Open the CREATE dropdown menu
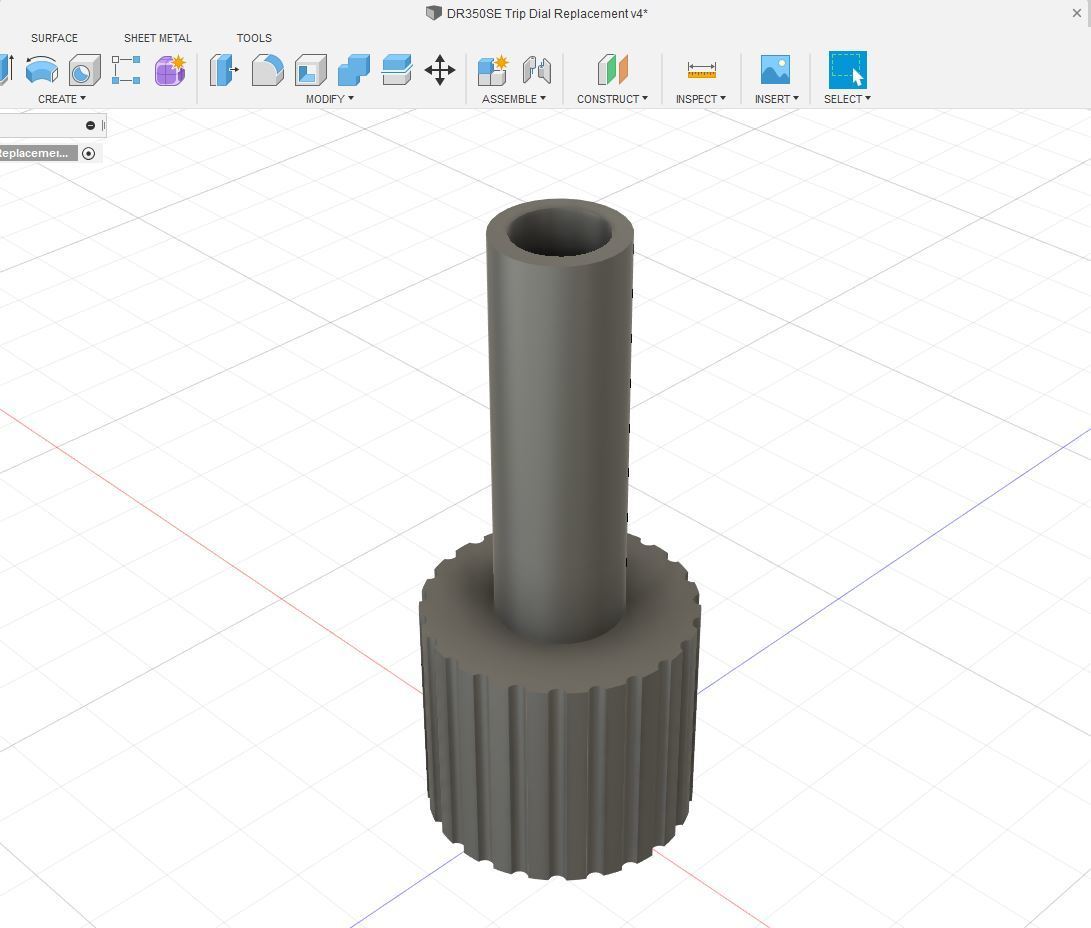Screen dimensions: 1091x928 62,99
